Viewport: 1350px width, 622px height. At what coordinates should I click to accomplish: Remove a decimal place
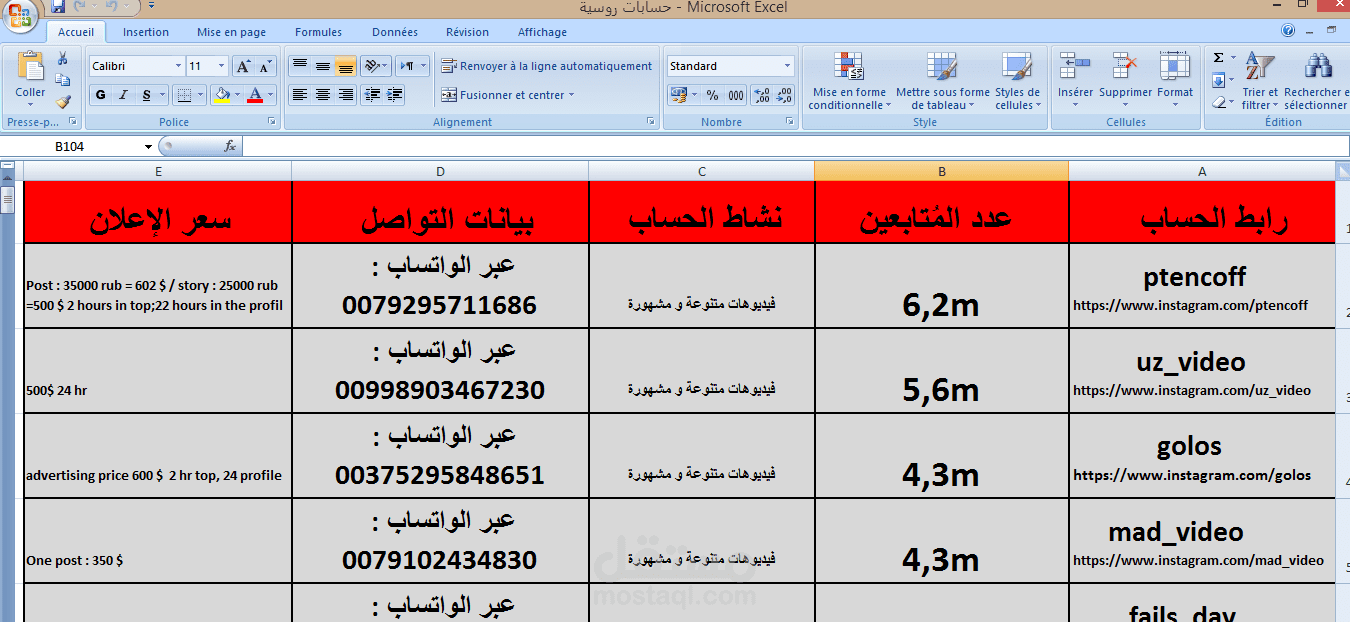(784, 95)
